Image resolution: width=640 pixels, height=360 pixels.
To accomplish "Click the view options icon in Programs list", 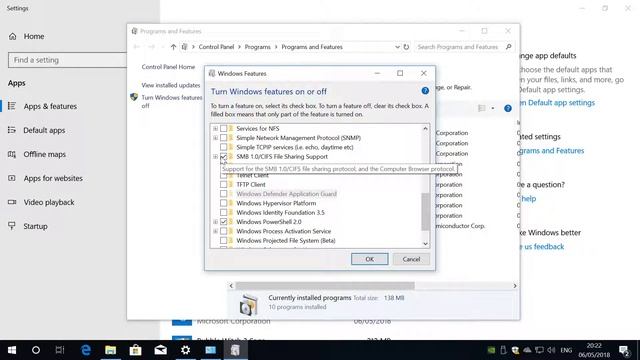I will (x=482, y=108).
